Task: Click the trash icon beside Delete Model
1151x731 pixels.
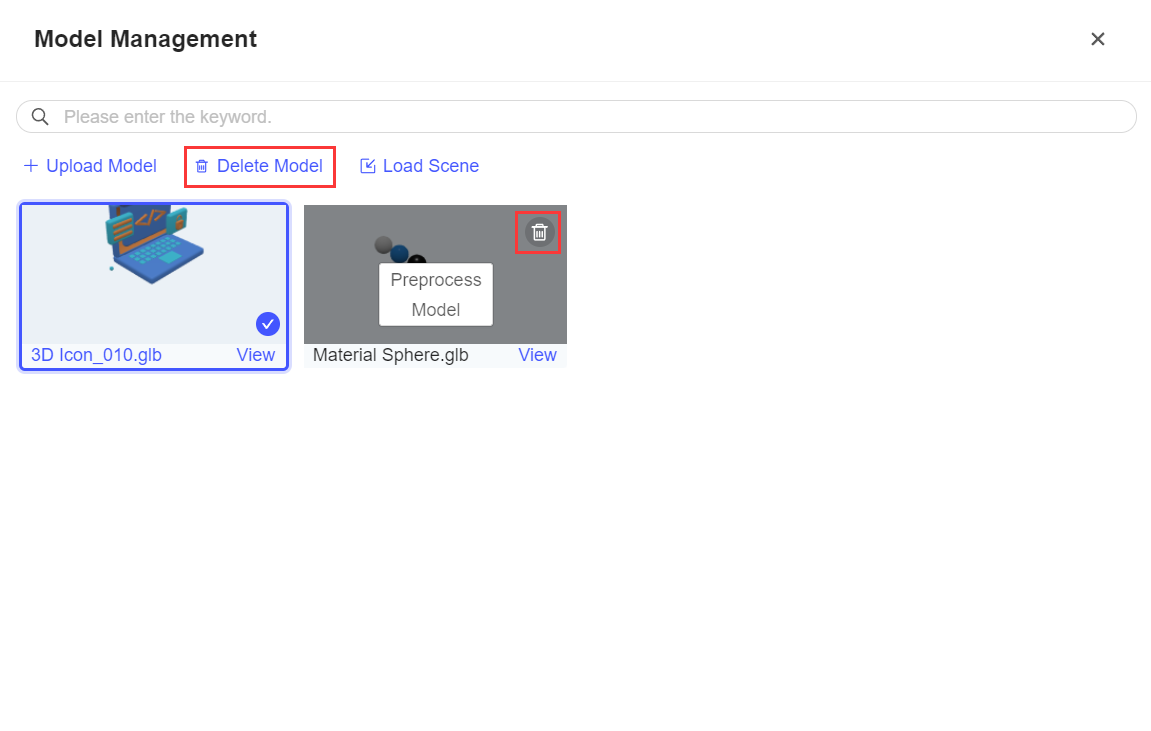Action: point(203,166)
